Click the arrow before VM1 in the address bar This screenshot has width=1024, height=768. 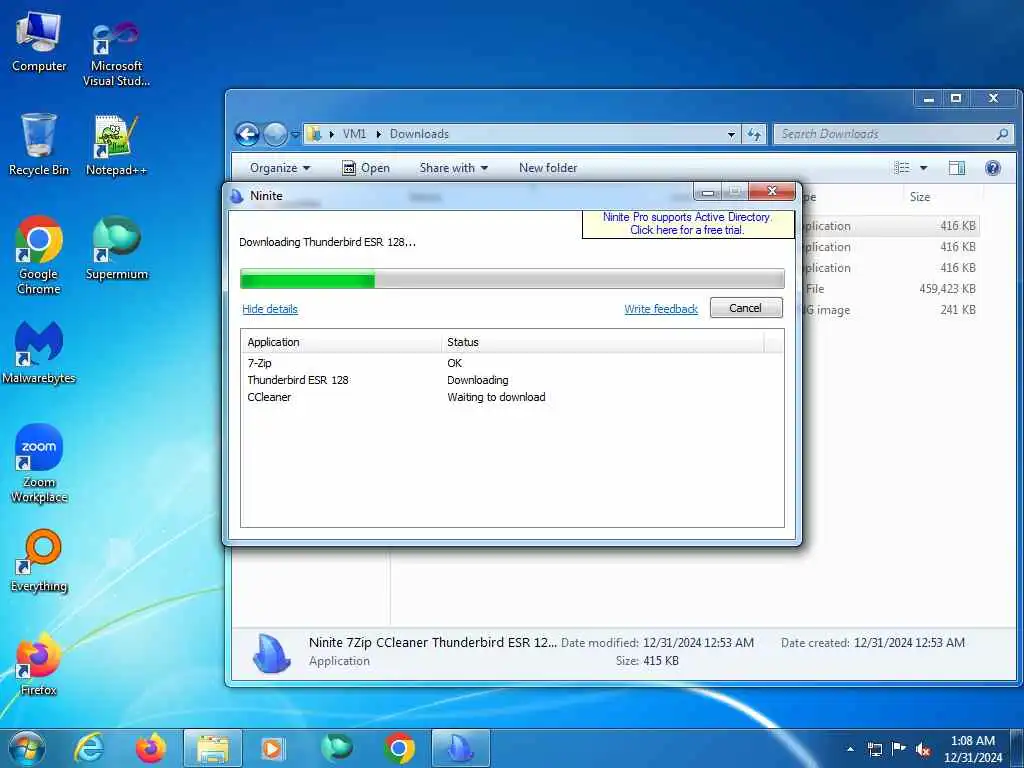[331, 134]
